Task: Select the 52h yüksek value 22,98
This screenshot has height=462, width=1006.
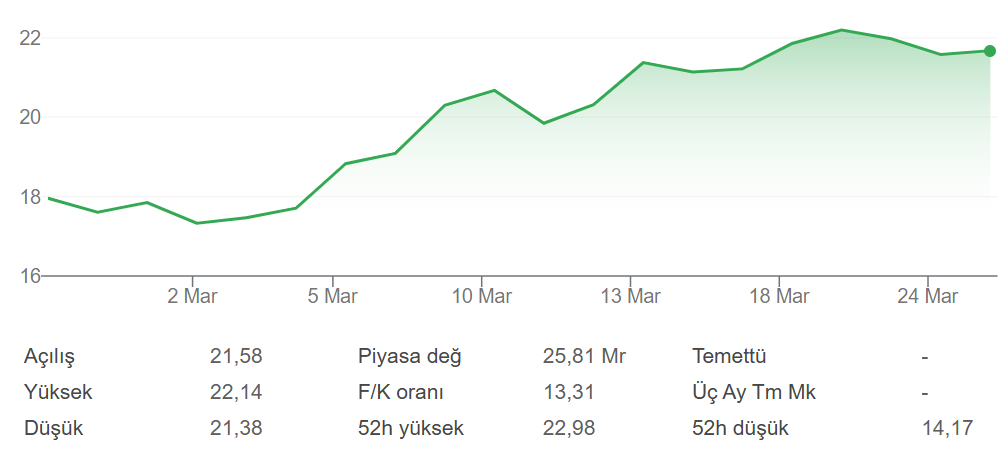Action: 568,429
